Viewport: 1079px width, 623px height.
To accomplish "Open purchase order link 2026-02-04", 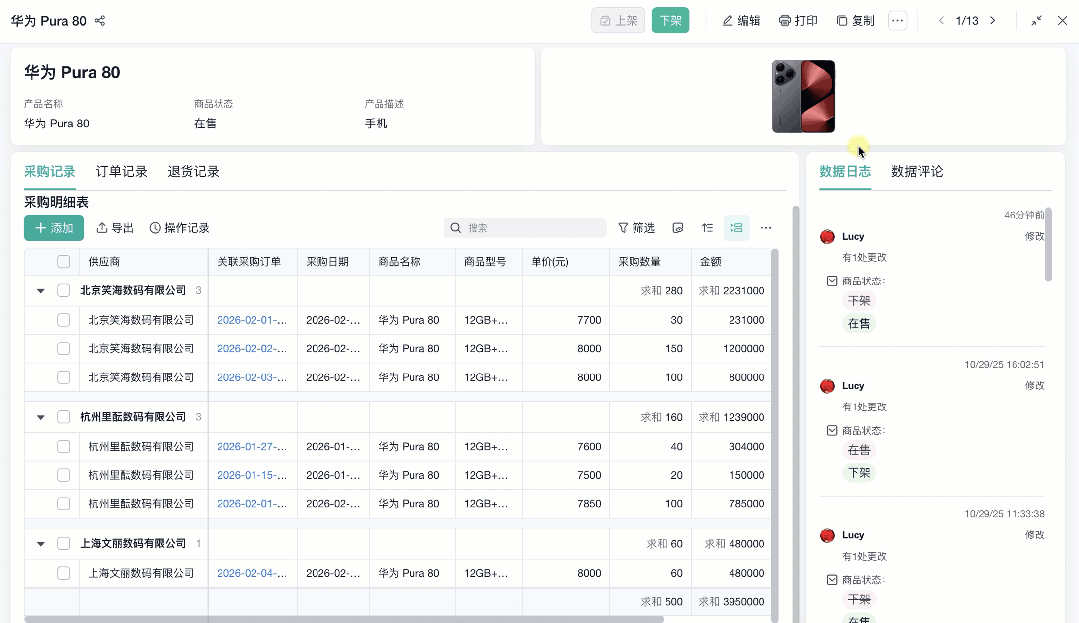I will coord(252,573).
